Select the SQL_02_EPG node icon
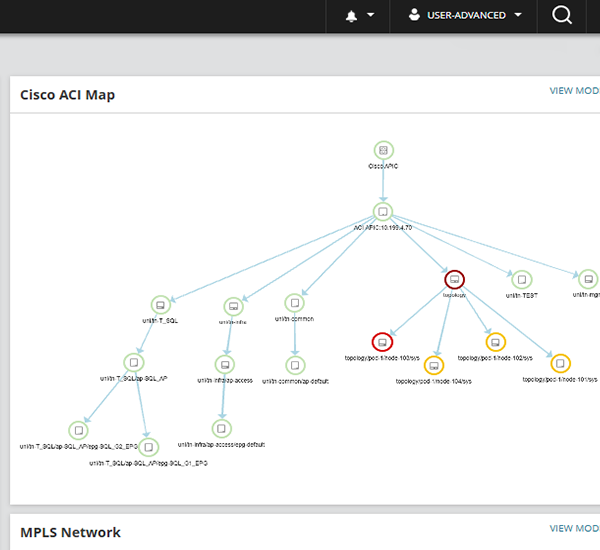Screen dimensions: 600x550 point(78,431)
